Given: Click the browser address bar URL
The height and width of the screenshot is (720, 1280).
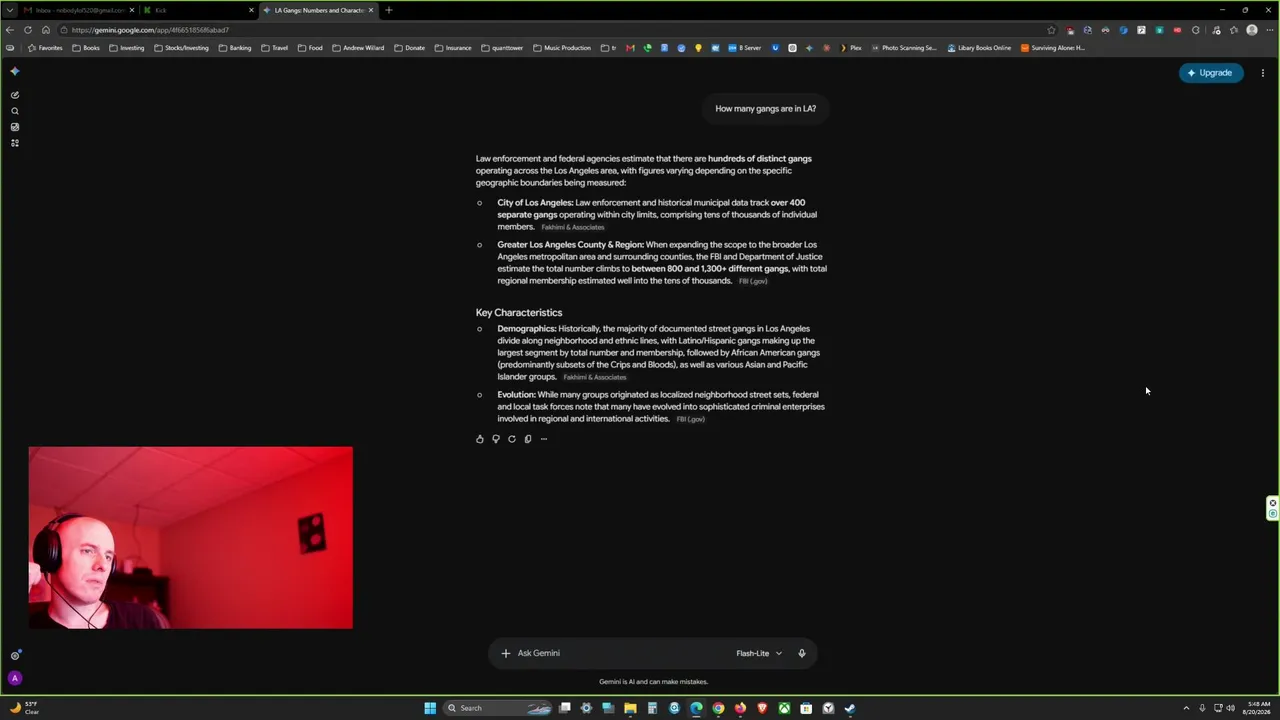Looking at the screenshot, I should click(x=150, y=30).
